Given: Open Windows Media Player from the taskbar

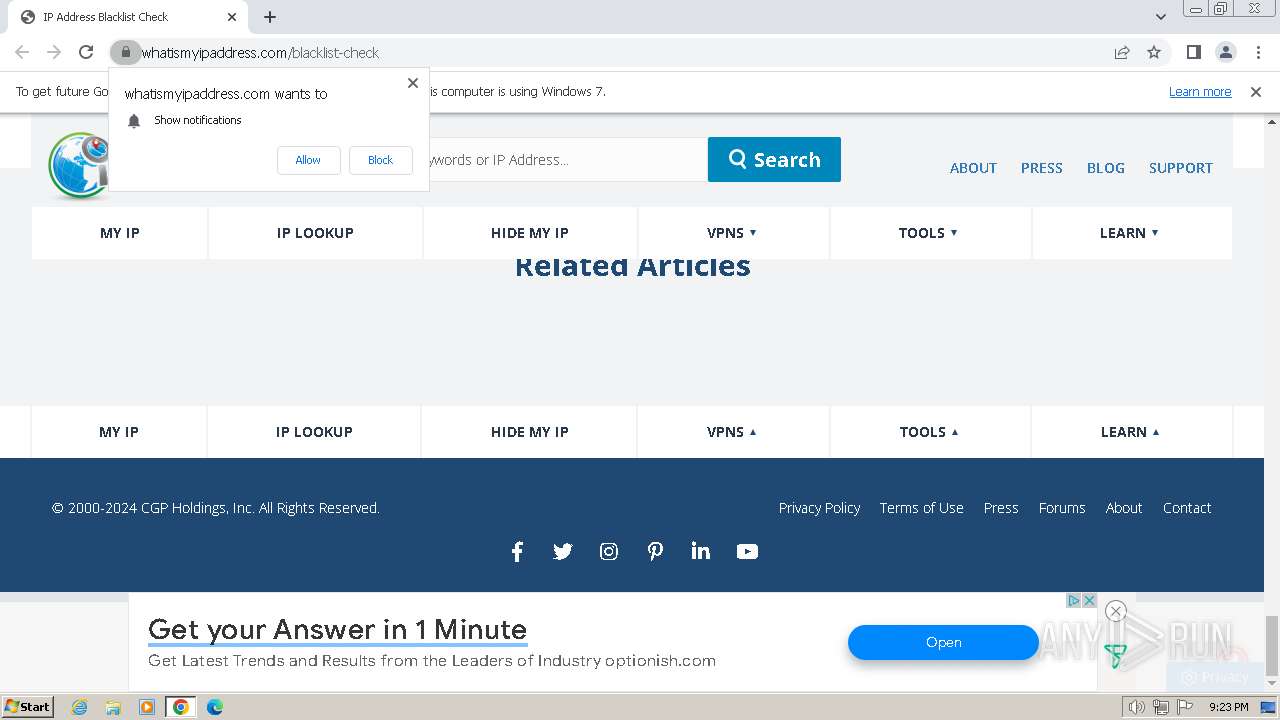Looking at the screenshot, I should [147, 707].
